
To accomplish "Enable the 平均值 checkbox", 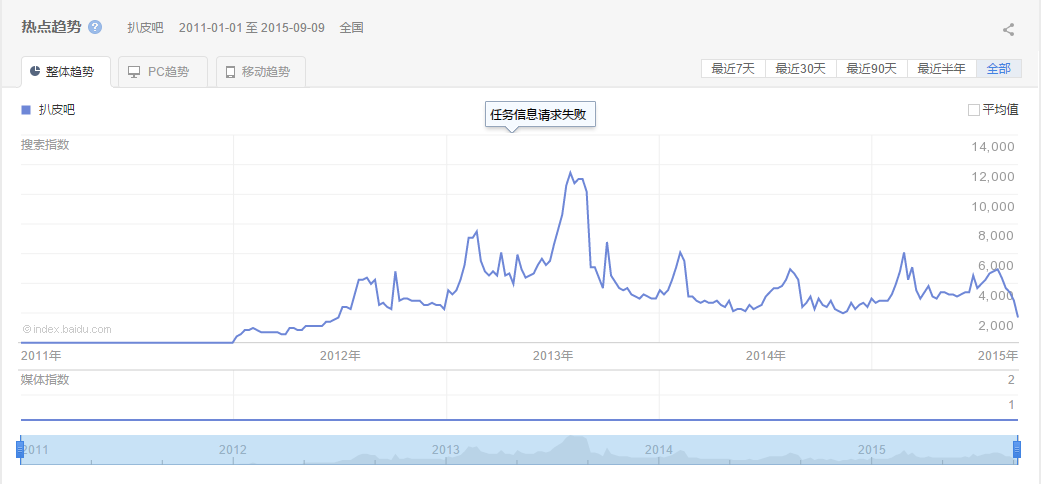I will 974,110.
